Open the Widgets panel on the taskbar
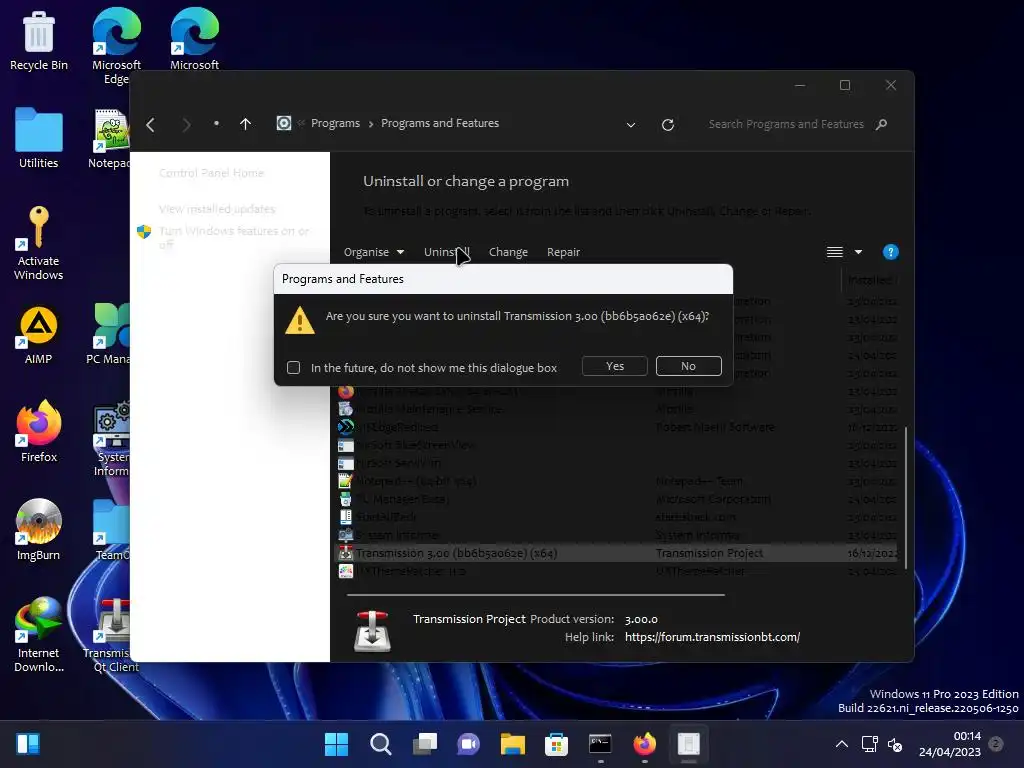Screen dimensions: 1024x768 [28, 744]
